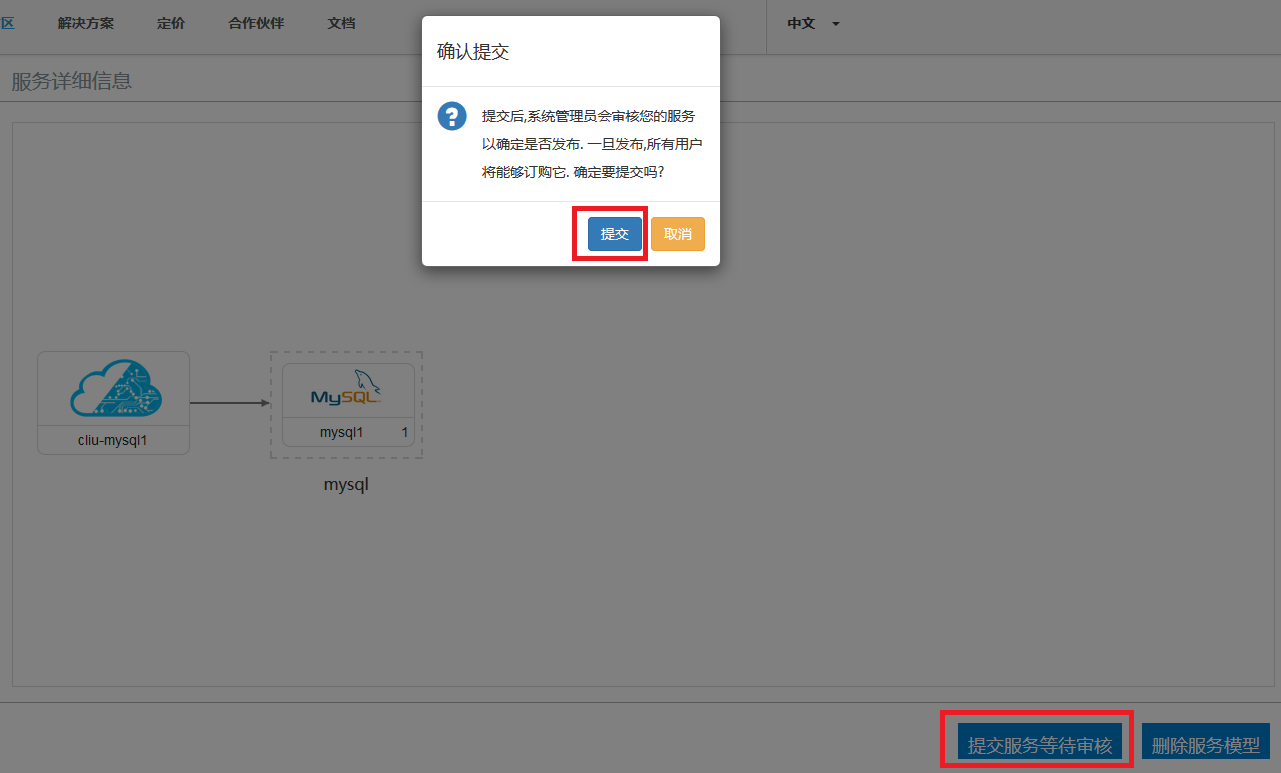
Task: Open the 定价 menu item
Action: [171, 23]
